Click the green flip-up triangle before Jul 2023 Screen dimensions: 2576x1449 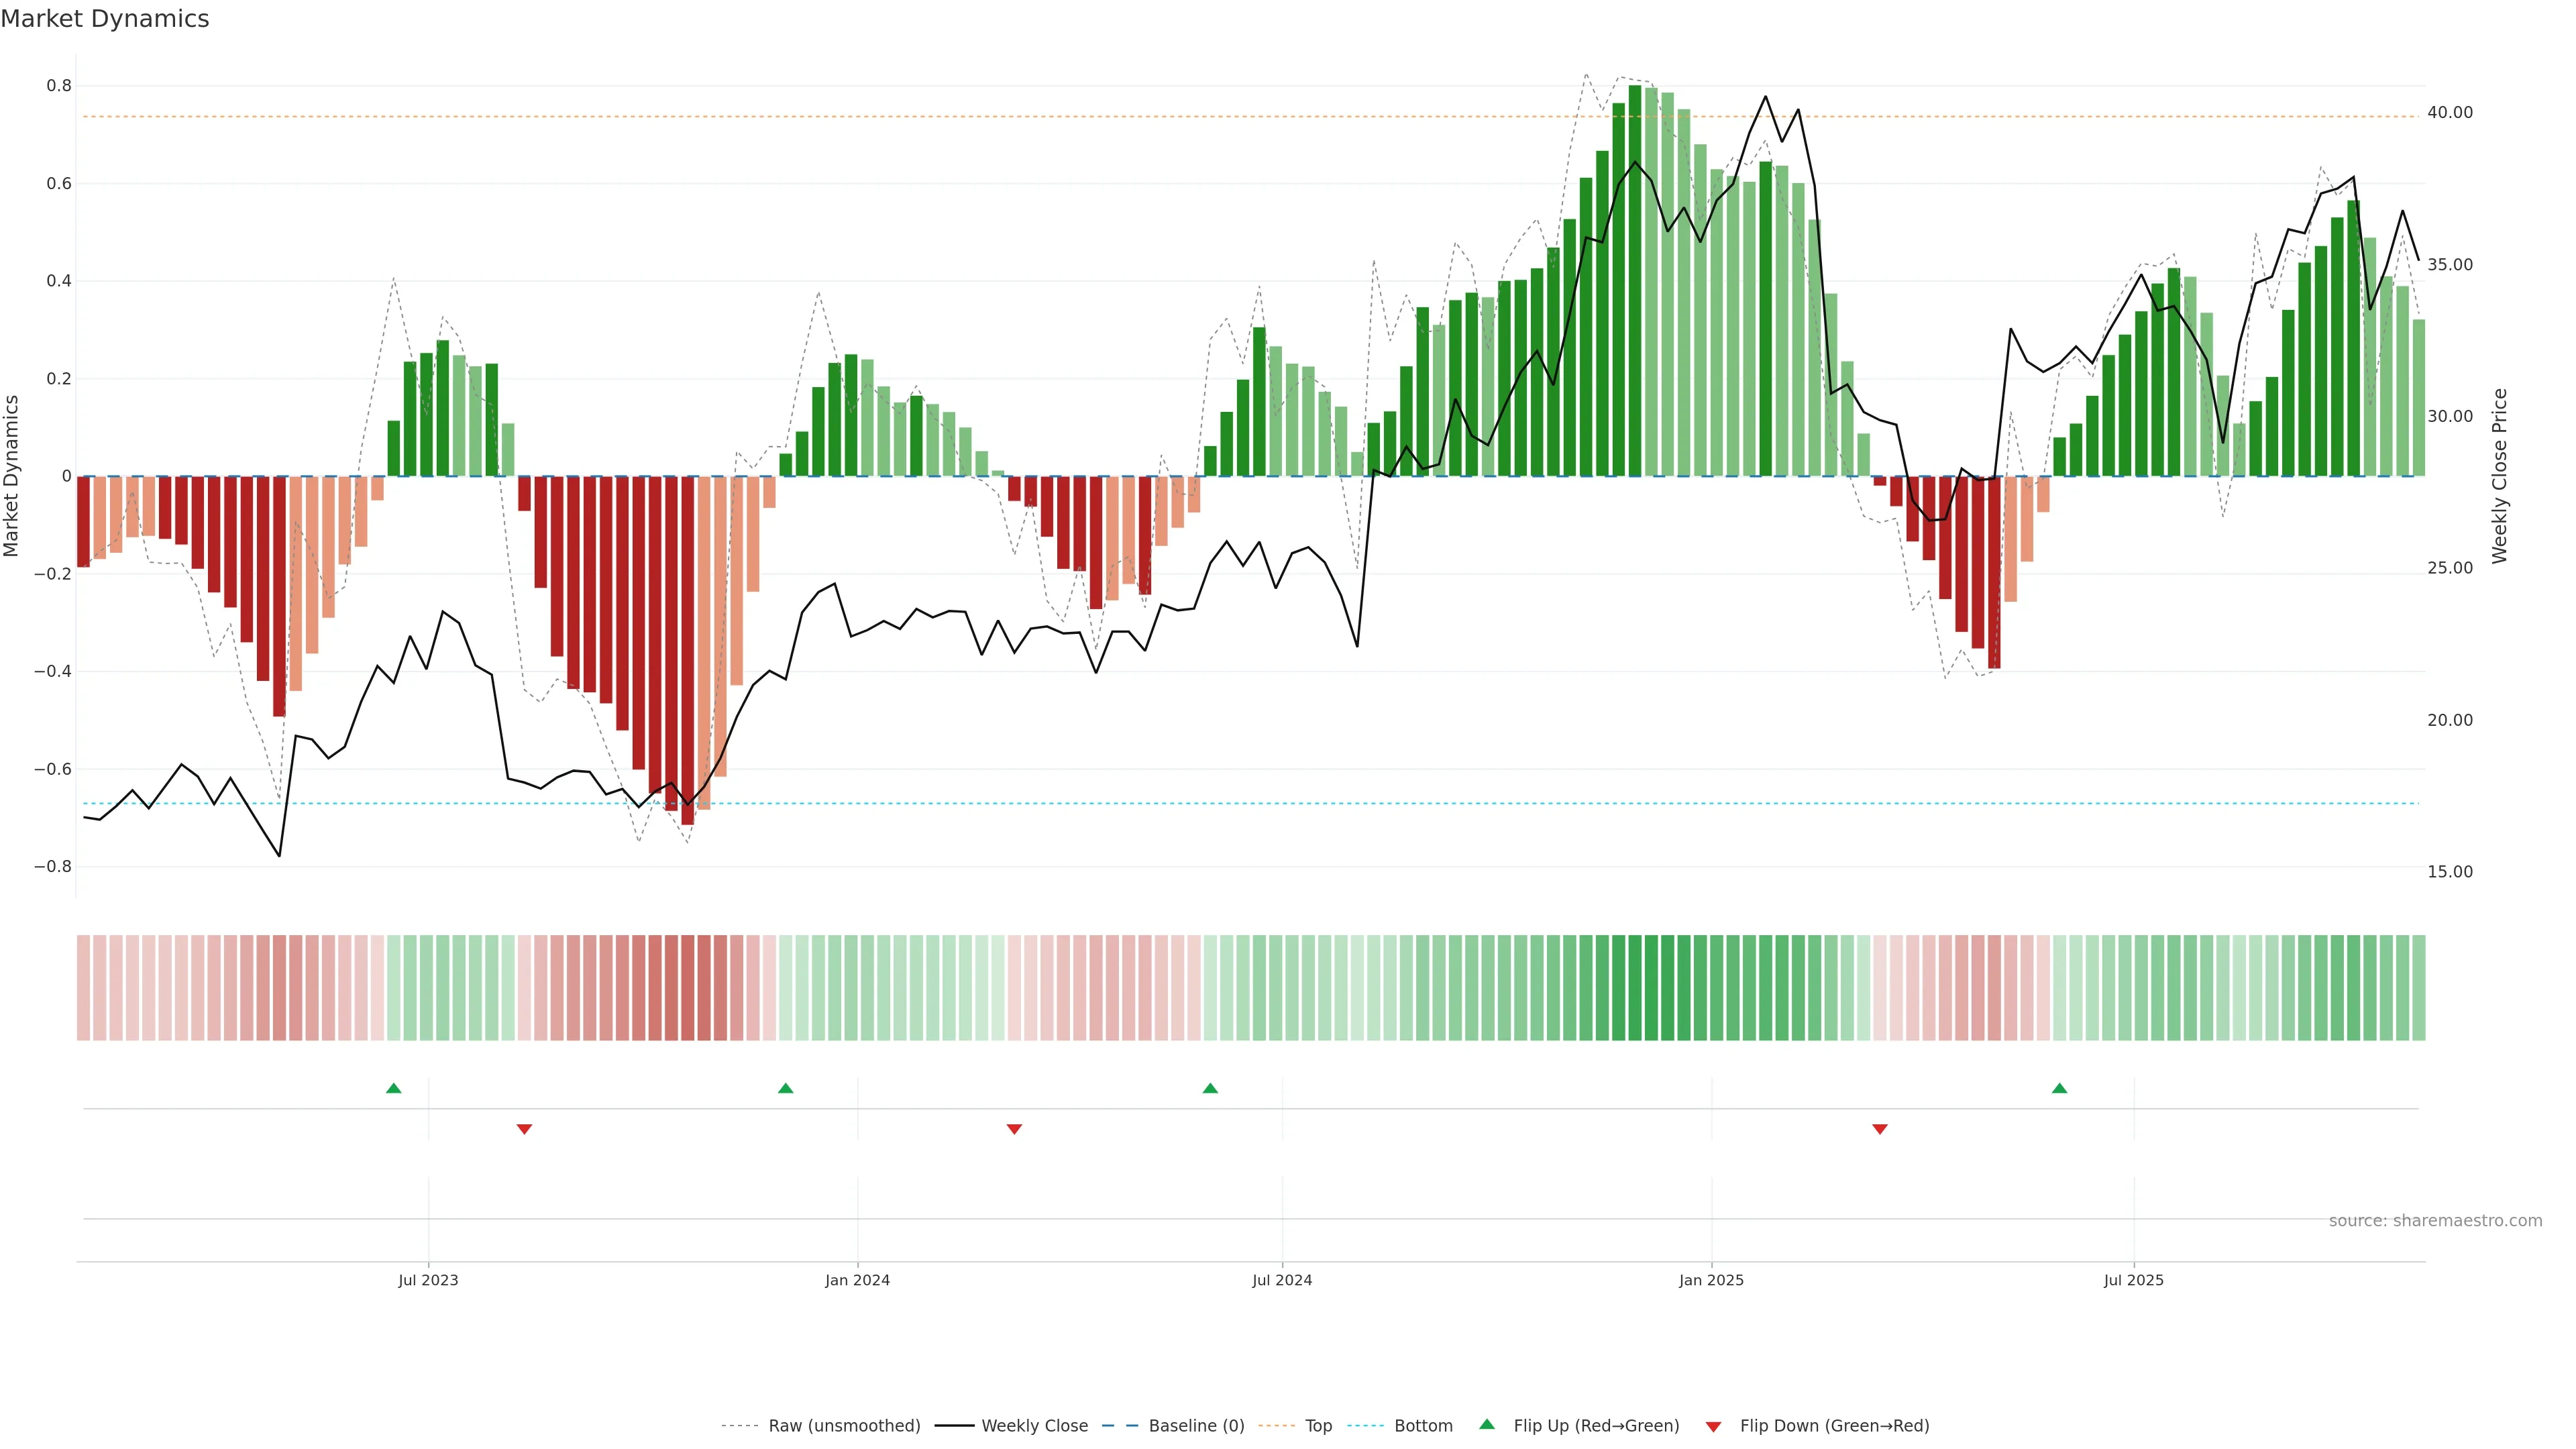click(393, 1088)
